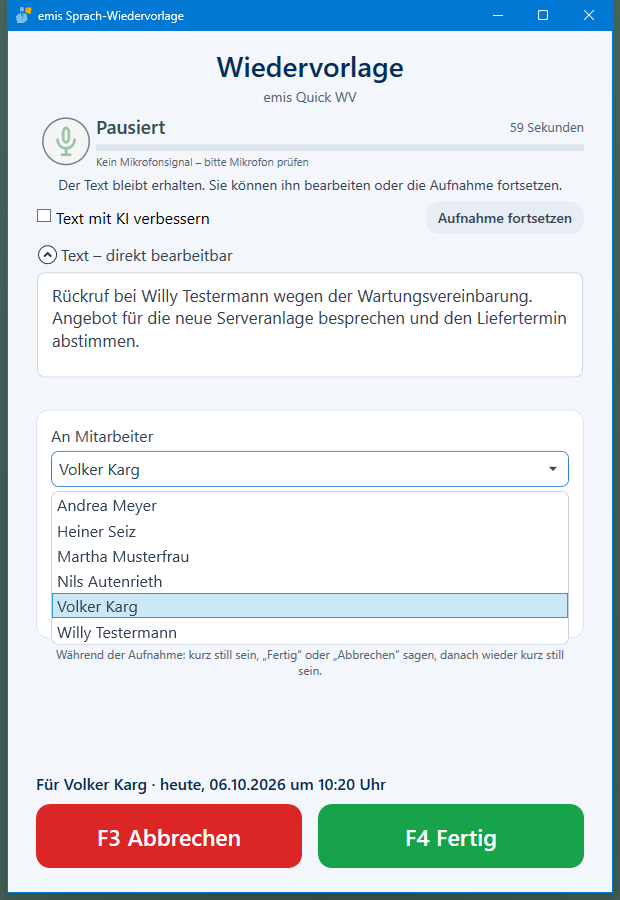Pick Nils Autenrieth from employee list

(x=310, y=581)
